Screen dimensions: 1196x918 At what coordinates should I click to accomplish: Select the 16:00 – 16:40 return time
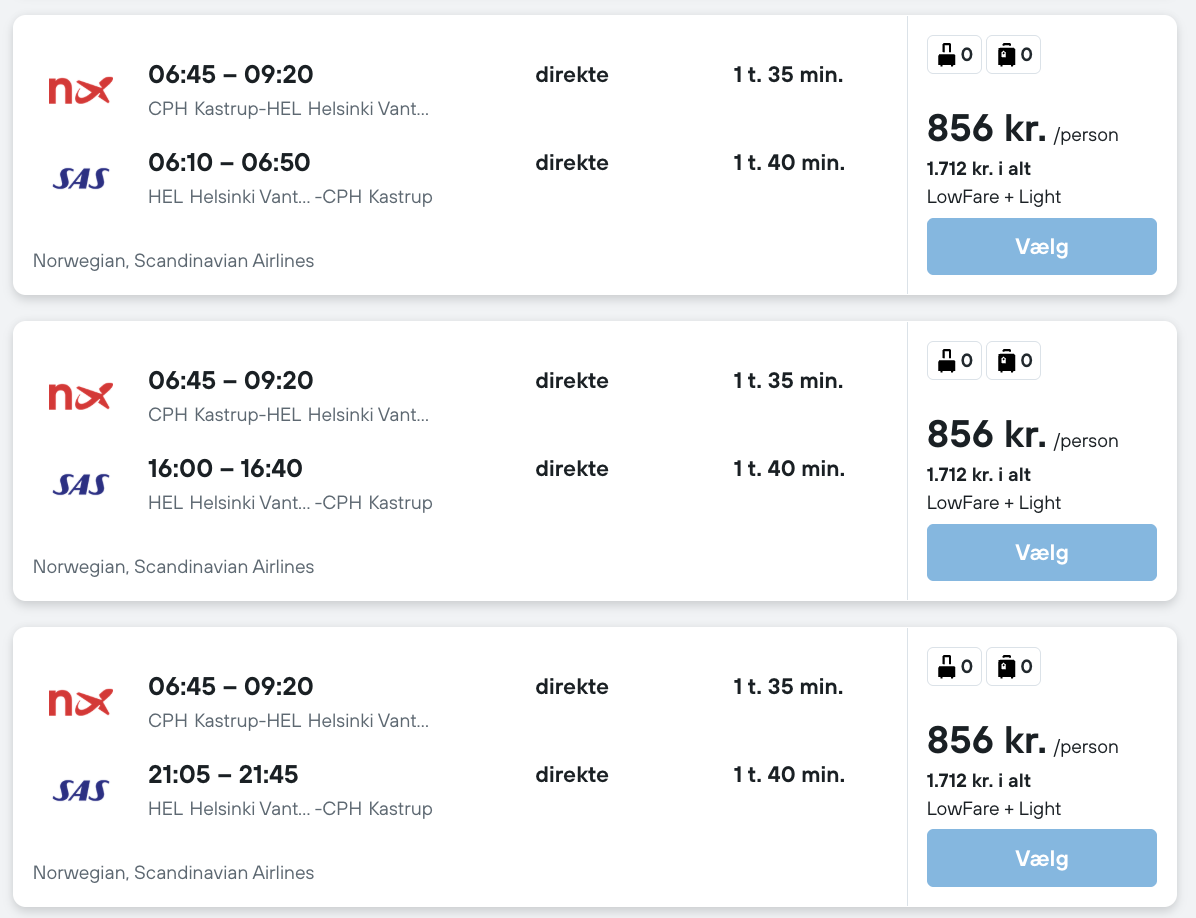[x=225, y=469]
